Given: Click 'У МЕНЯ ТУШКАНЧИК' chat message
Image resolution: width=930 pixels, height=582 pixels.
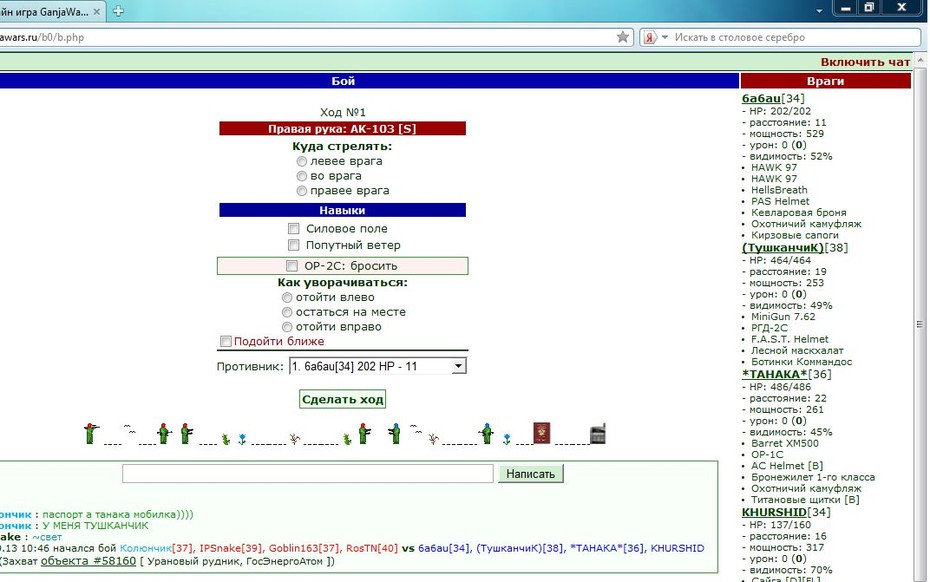Looking at the screenshot, I should pyautogui.click(x=95, y=526).
